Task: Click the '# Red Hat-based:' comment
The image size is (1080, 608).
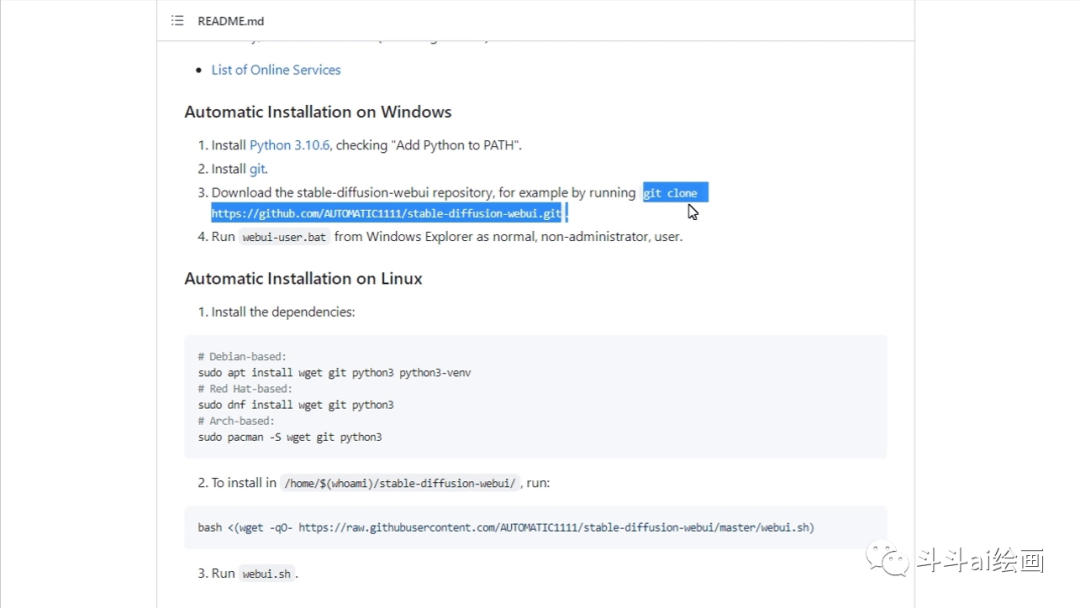Action: (x=245, y=389)
